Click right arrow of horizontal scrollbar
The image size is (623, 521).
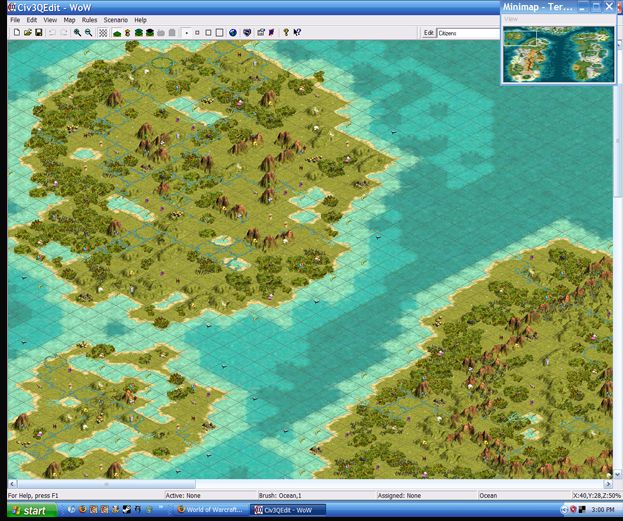coord(608,484)
